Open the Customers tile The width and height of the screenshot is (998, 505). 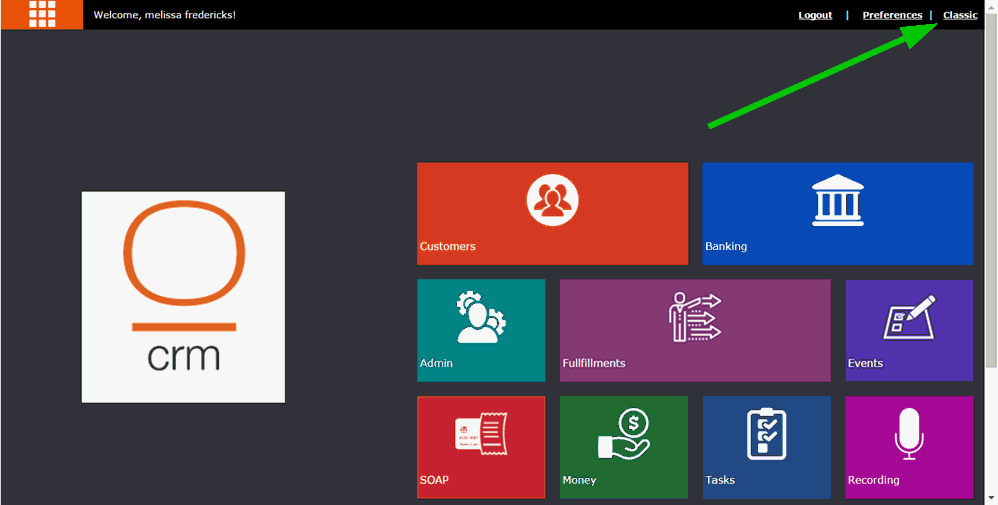(552, 213)
